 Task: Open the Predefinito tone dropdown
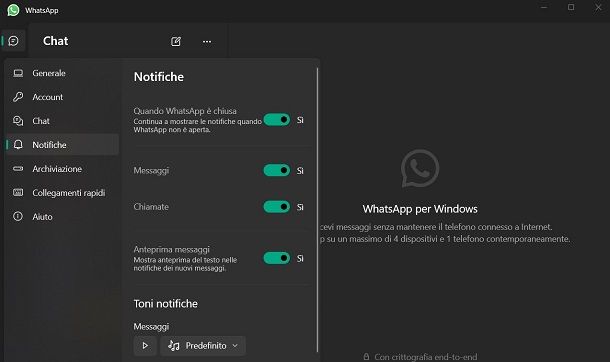(x=203, y=346)
